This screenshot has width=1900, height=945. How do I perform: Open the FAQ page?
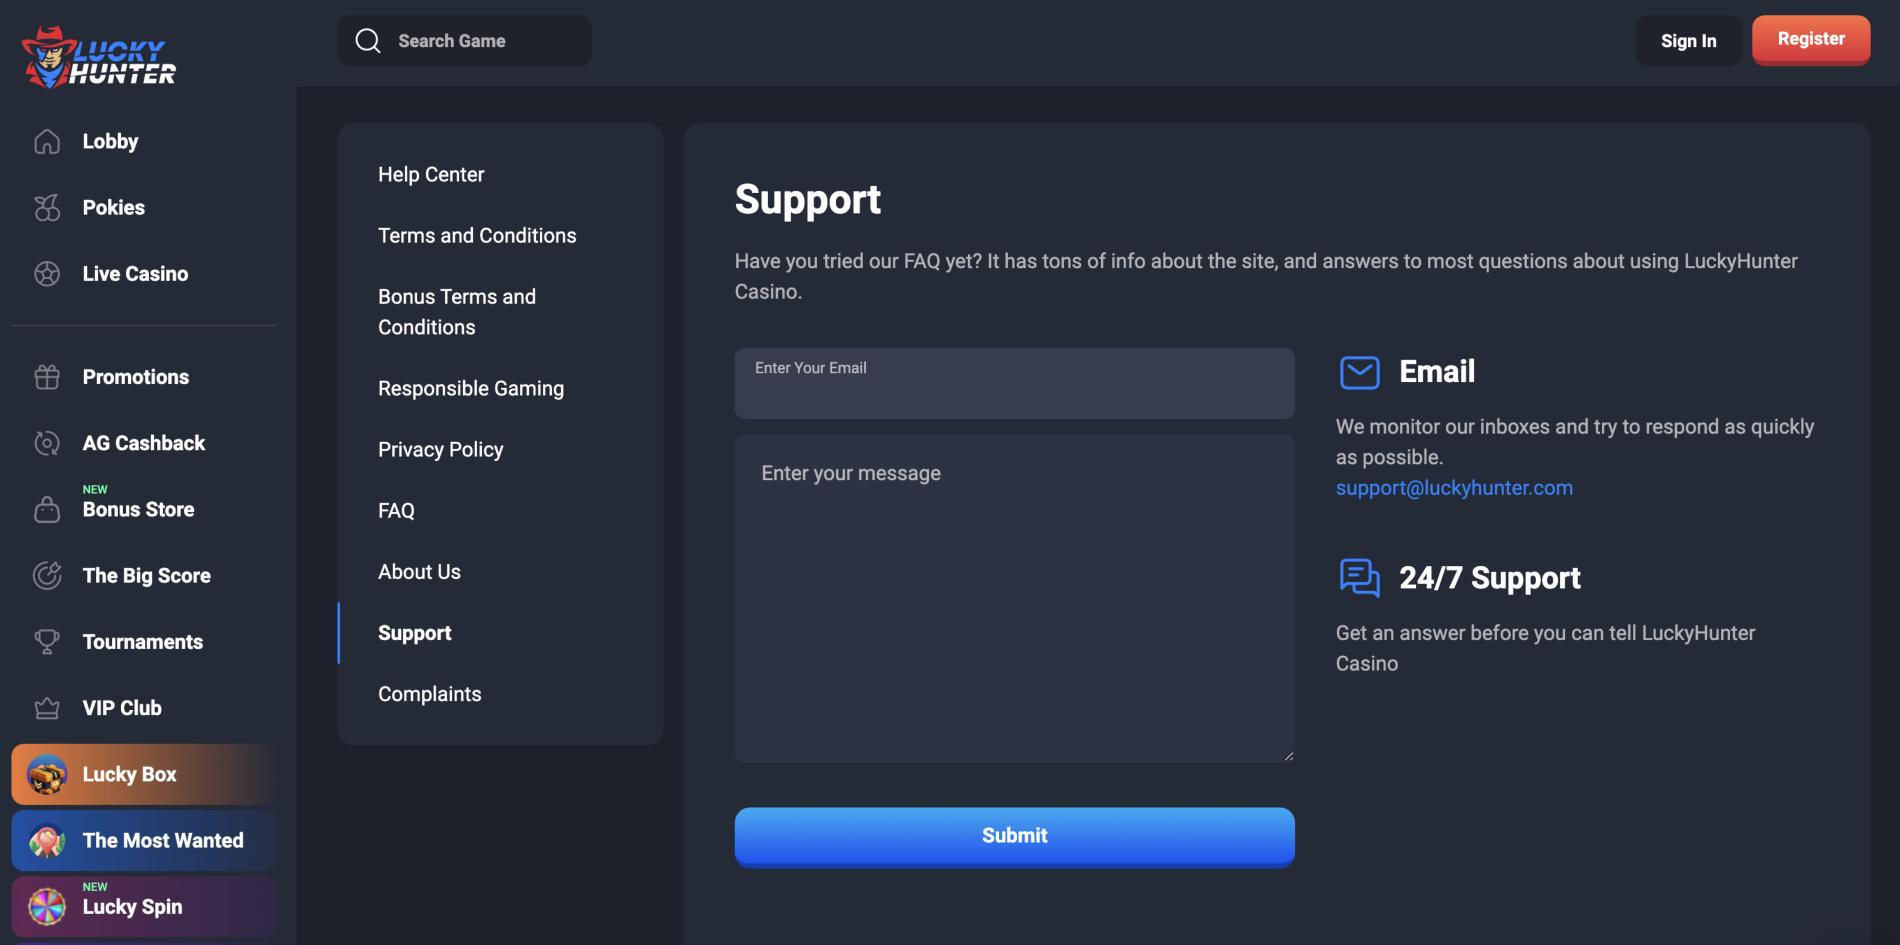coord(396,511)
